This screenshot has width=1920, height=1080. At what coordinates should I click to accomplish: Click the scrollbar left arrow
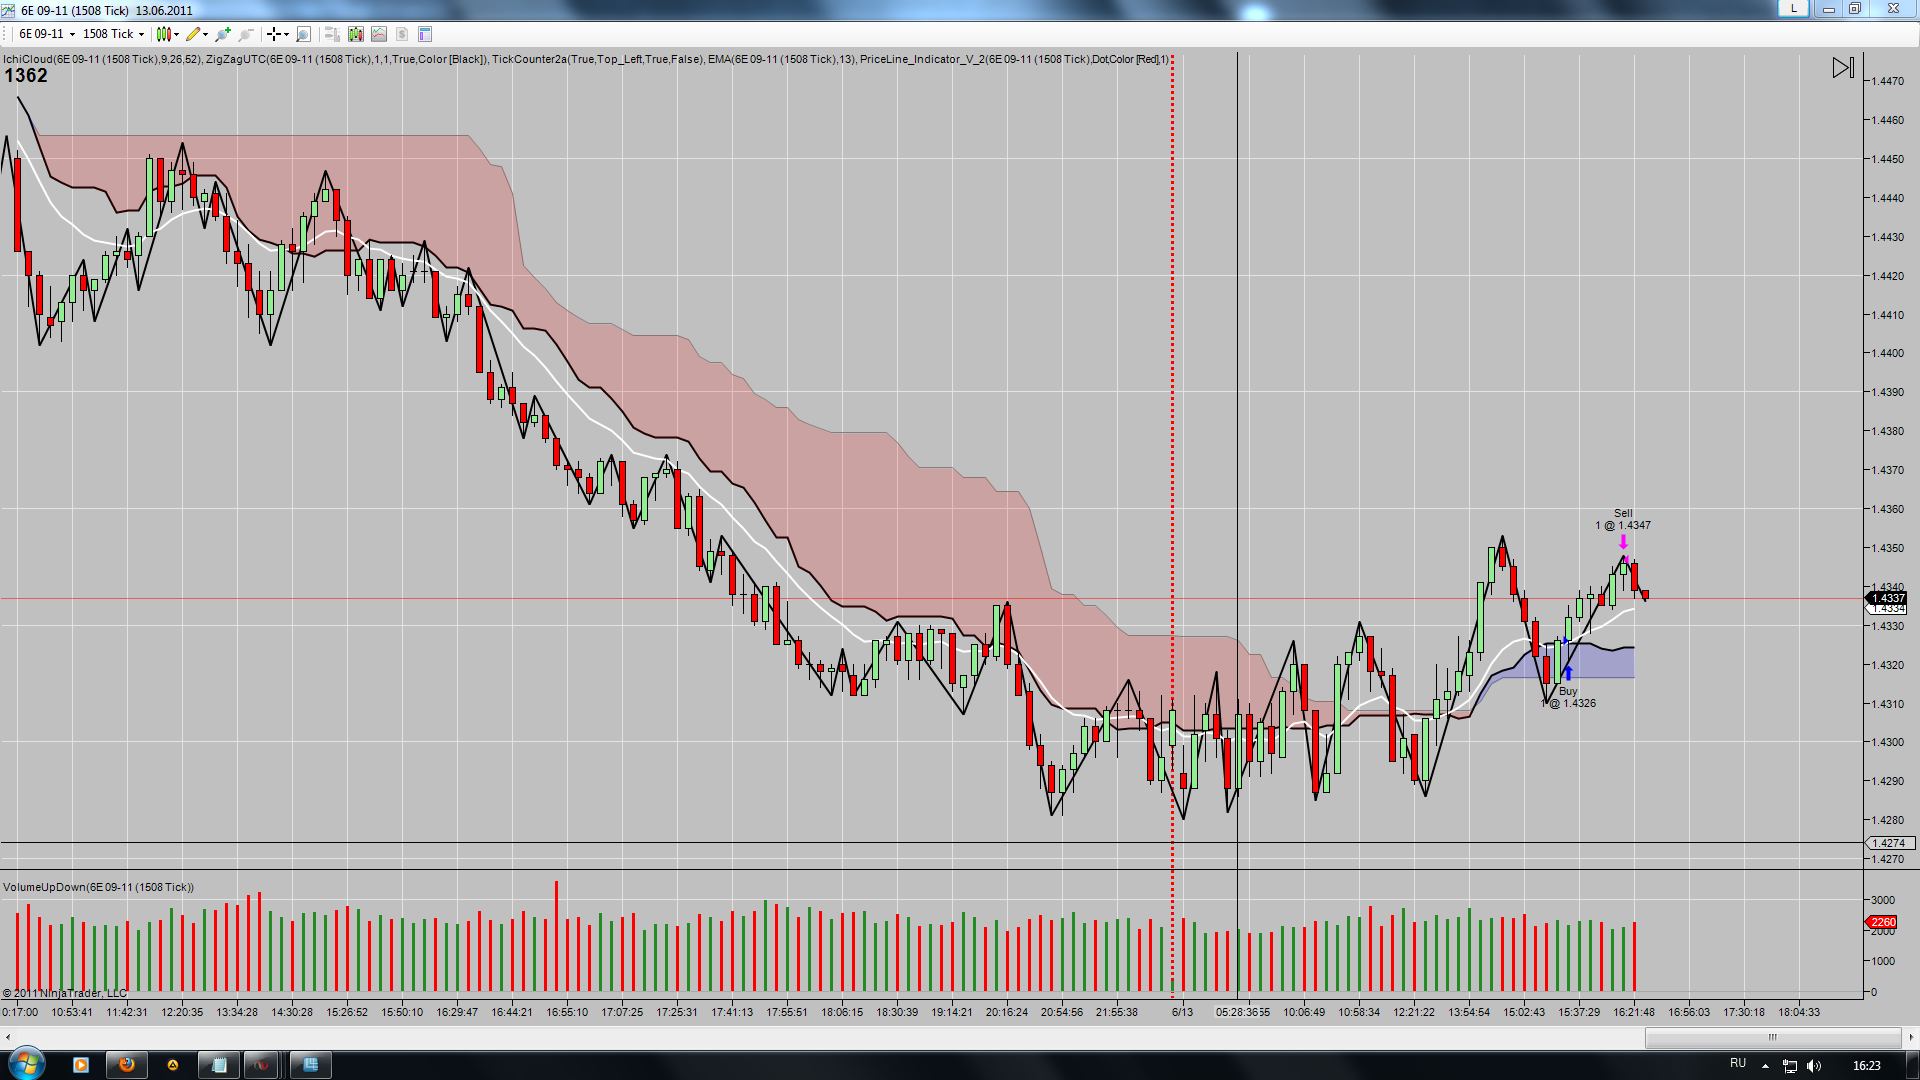tap(8, 1038)
